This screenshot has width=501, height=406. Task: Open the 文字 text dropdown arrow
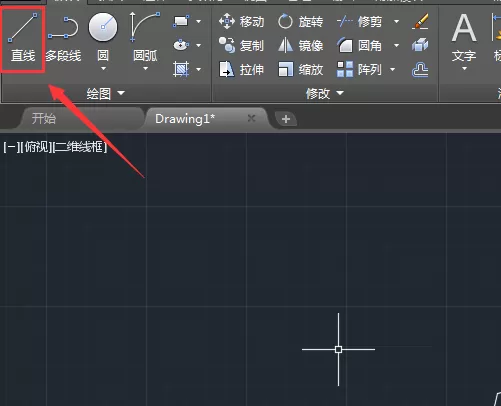(x=464, y=69)
